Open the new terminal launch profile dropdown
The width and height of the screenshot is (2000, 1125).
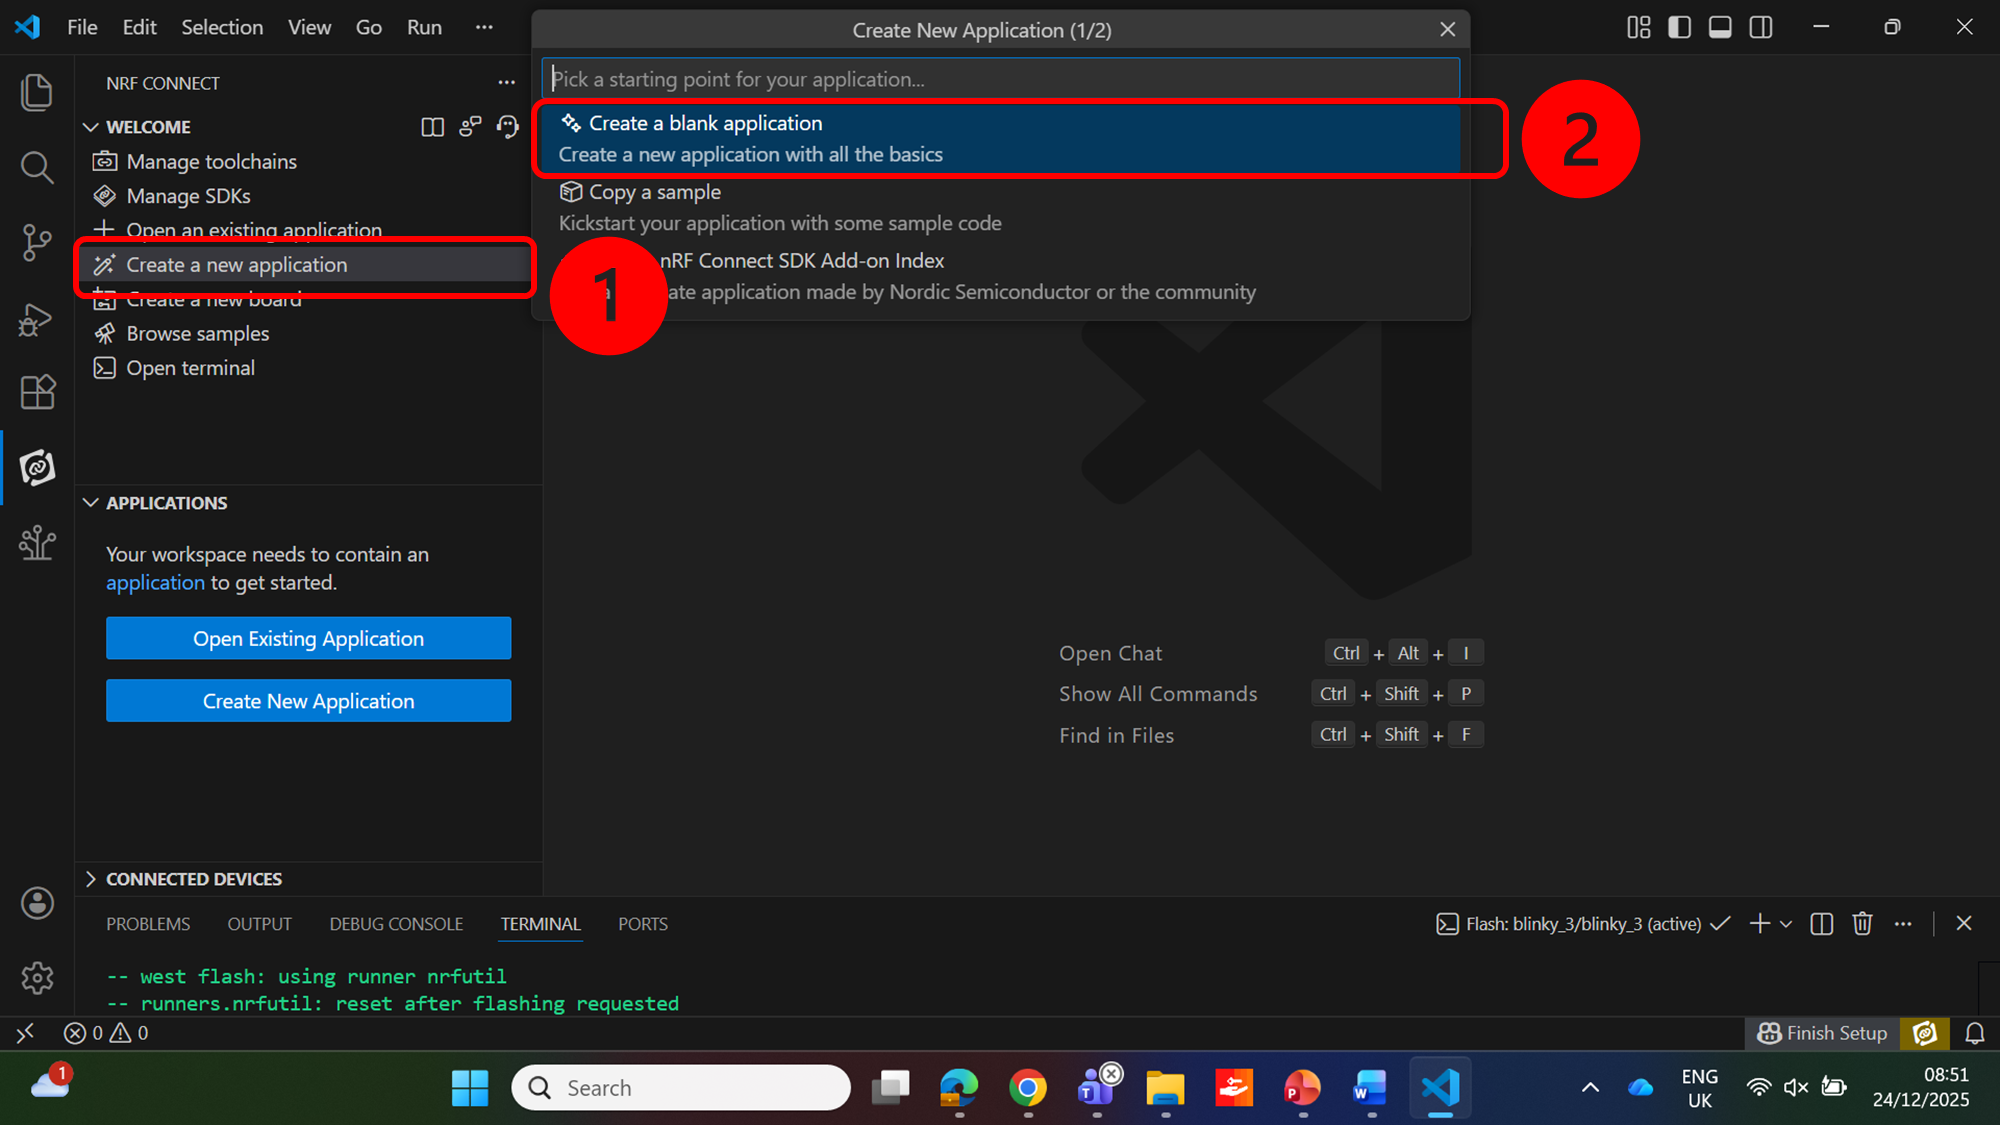(1786, 924)
